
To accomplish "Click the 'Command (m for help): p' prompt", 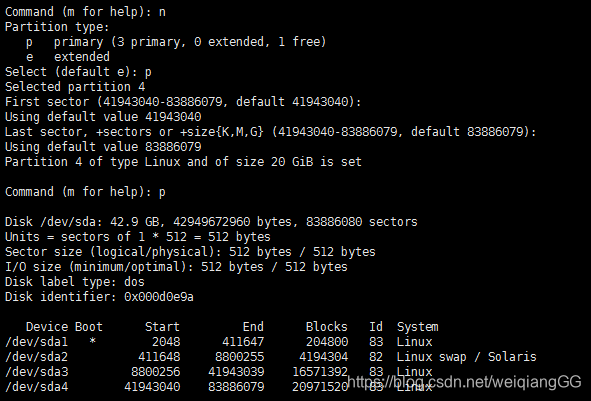I will click(x=85, y=192).
